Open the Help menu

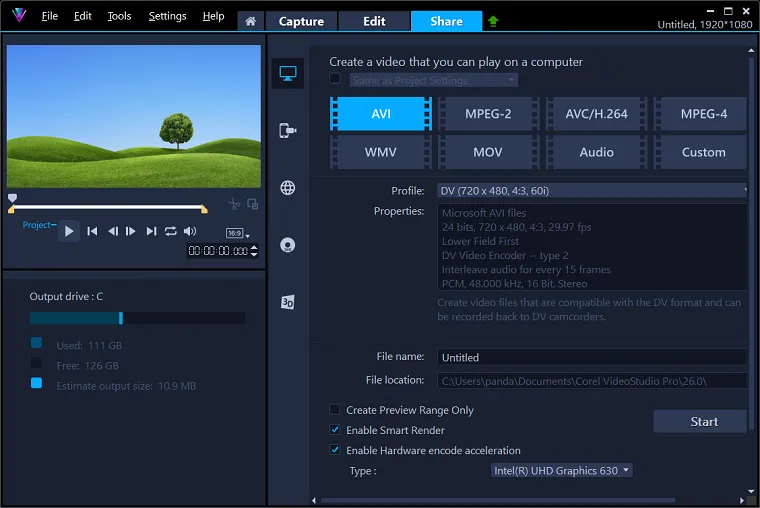(x=213, y=16)
